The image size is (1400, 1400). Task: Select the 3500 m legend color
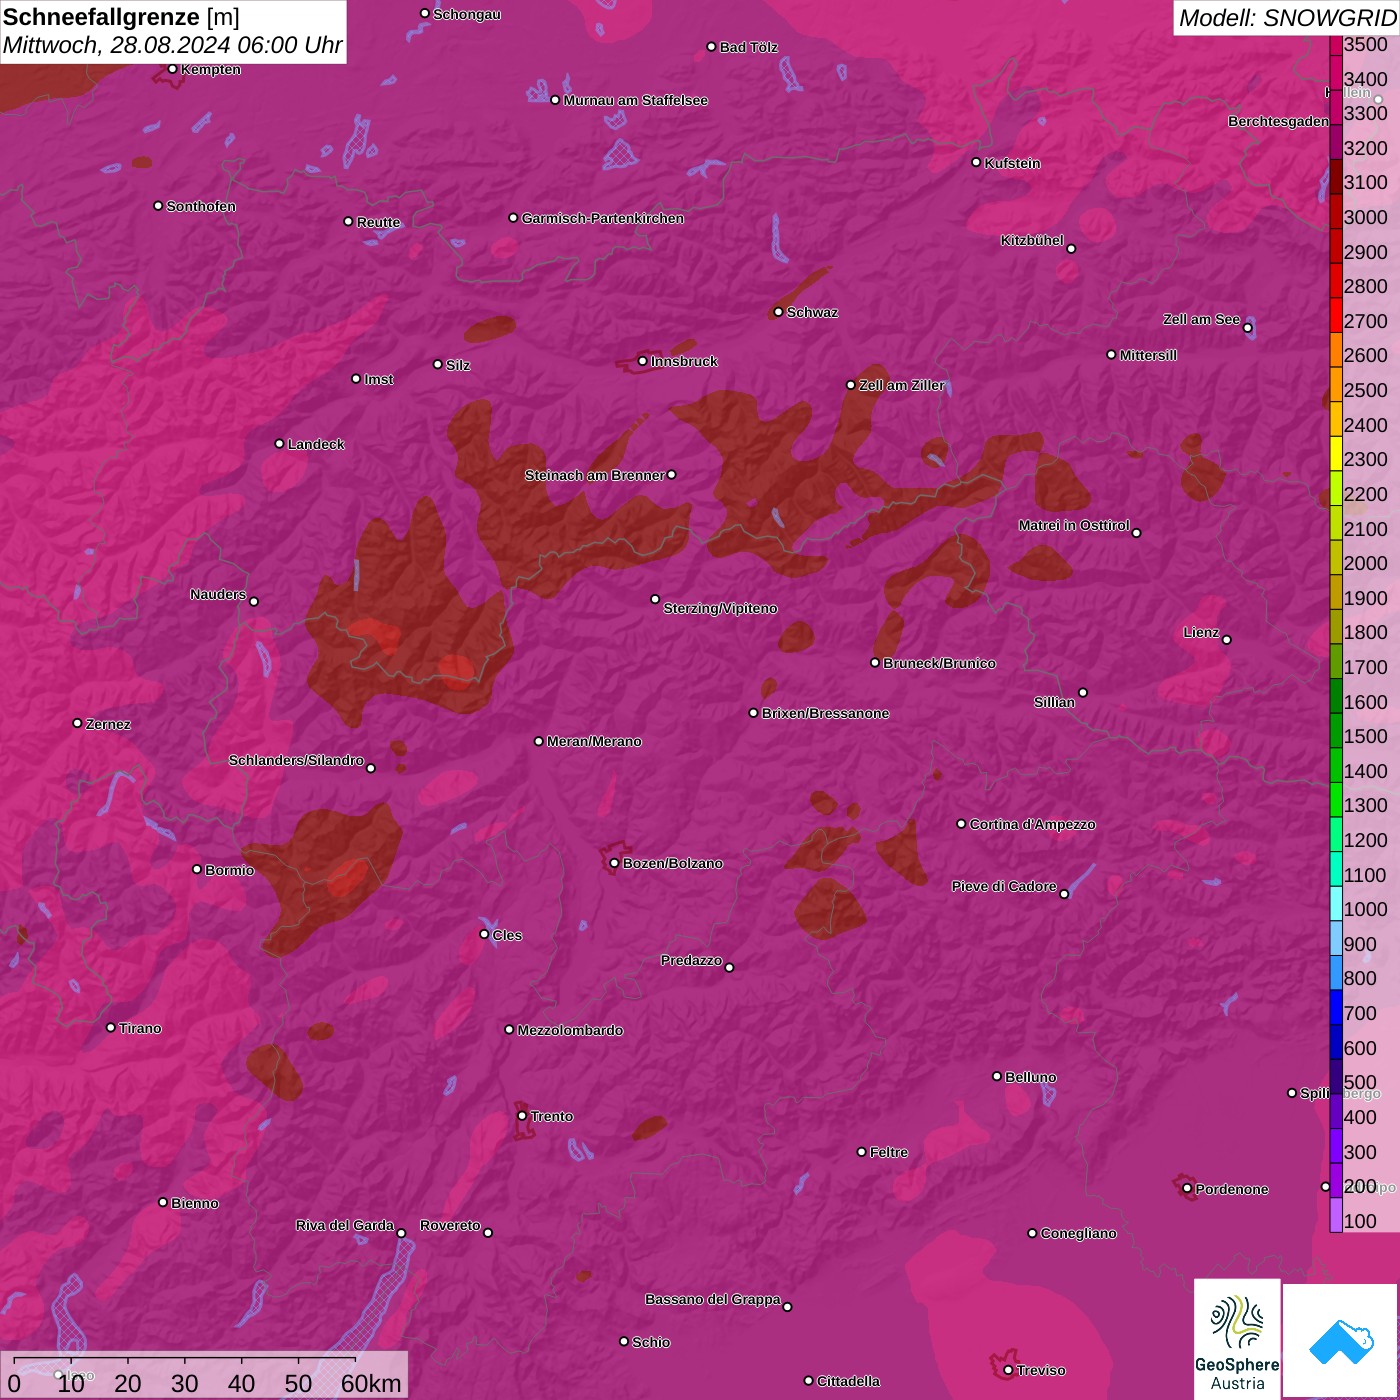click(1335, 45)
